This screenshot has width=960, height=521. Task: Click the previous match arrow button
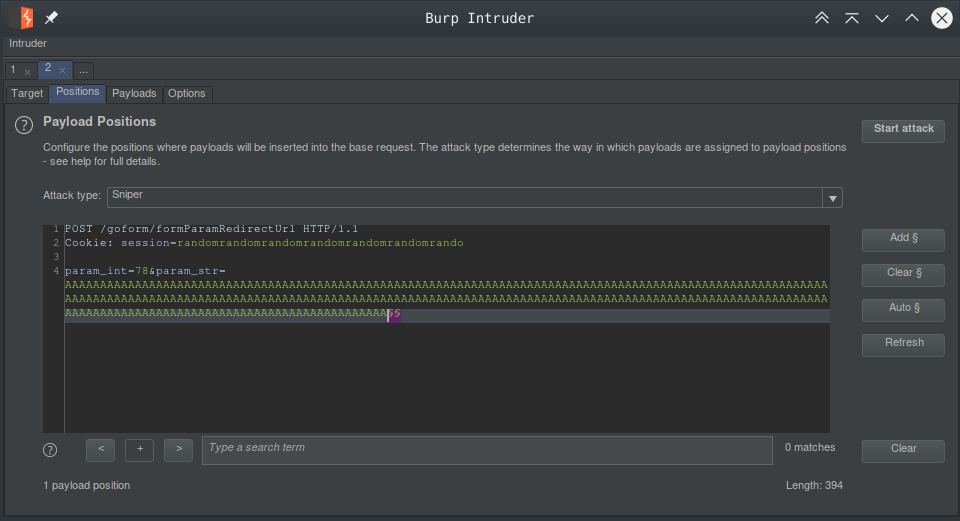click(x=101, y=450)
